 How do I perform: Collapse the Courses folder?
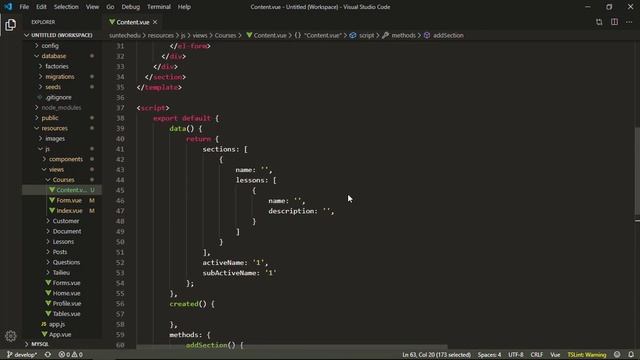coord(63,180)
